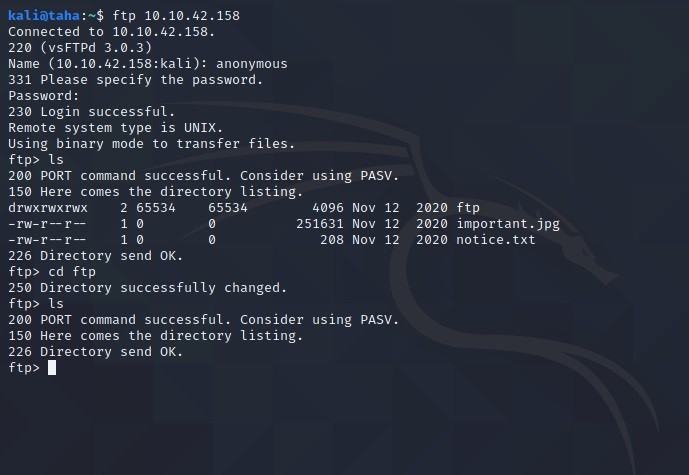Click the notice.txt filename in the listing

tap(495, 240)
